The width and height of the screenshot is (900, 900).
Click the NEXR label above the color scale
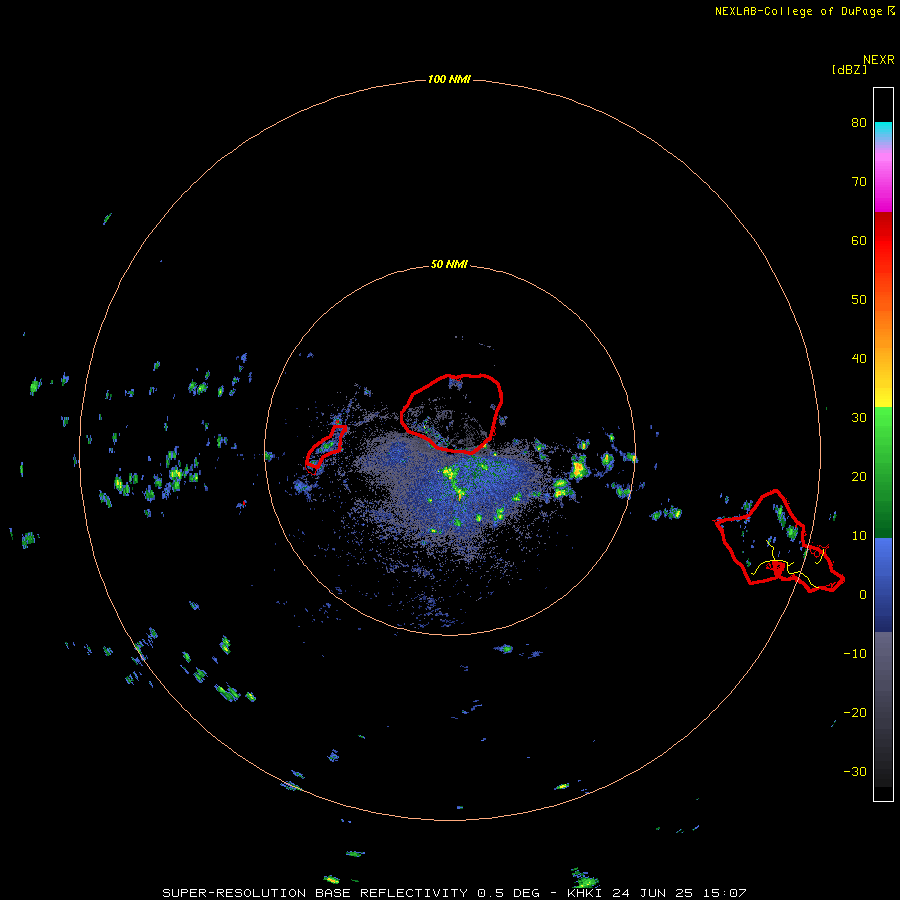click(x=879, y=60)
